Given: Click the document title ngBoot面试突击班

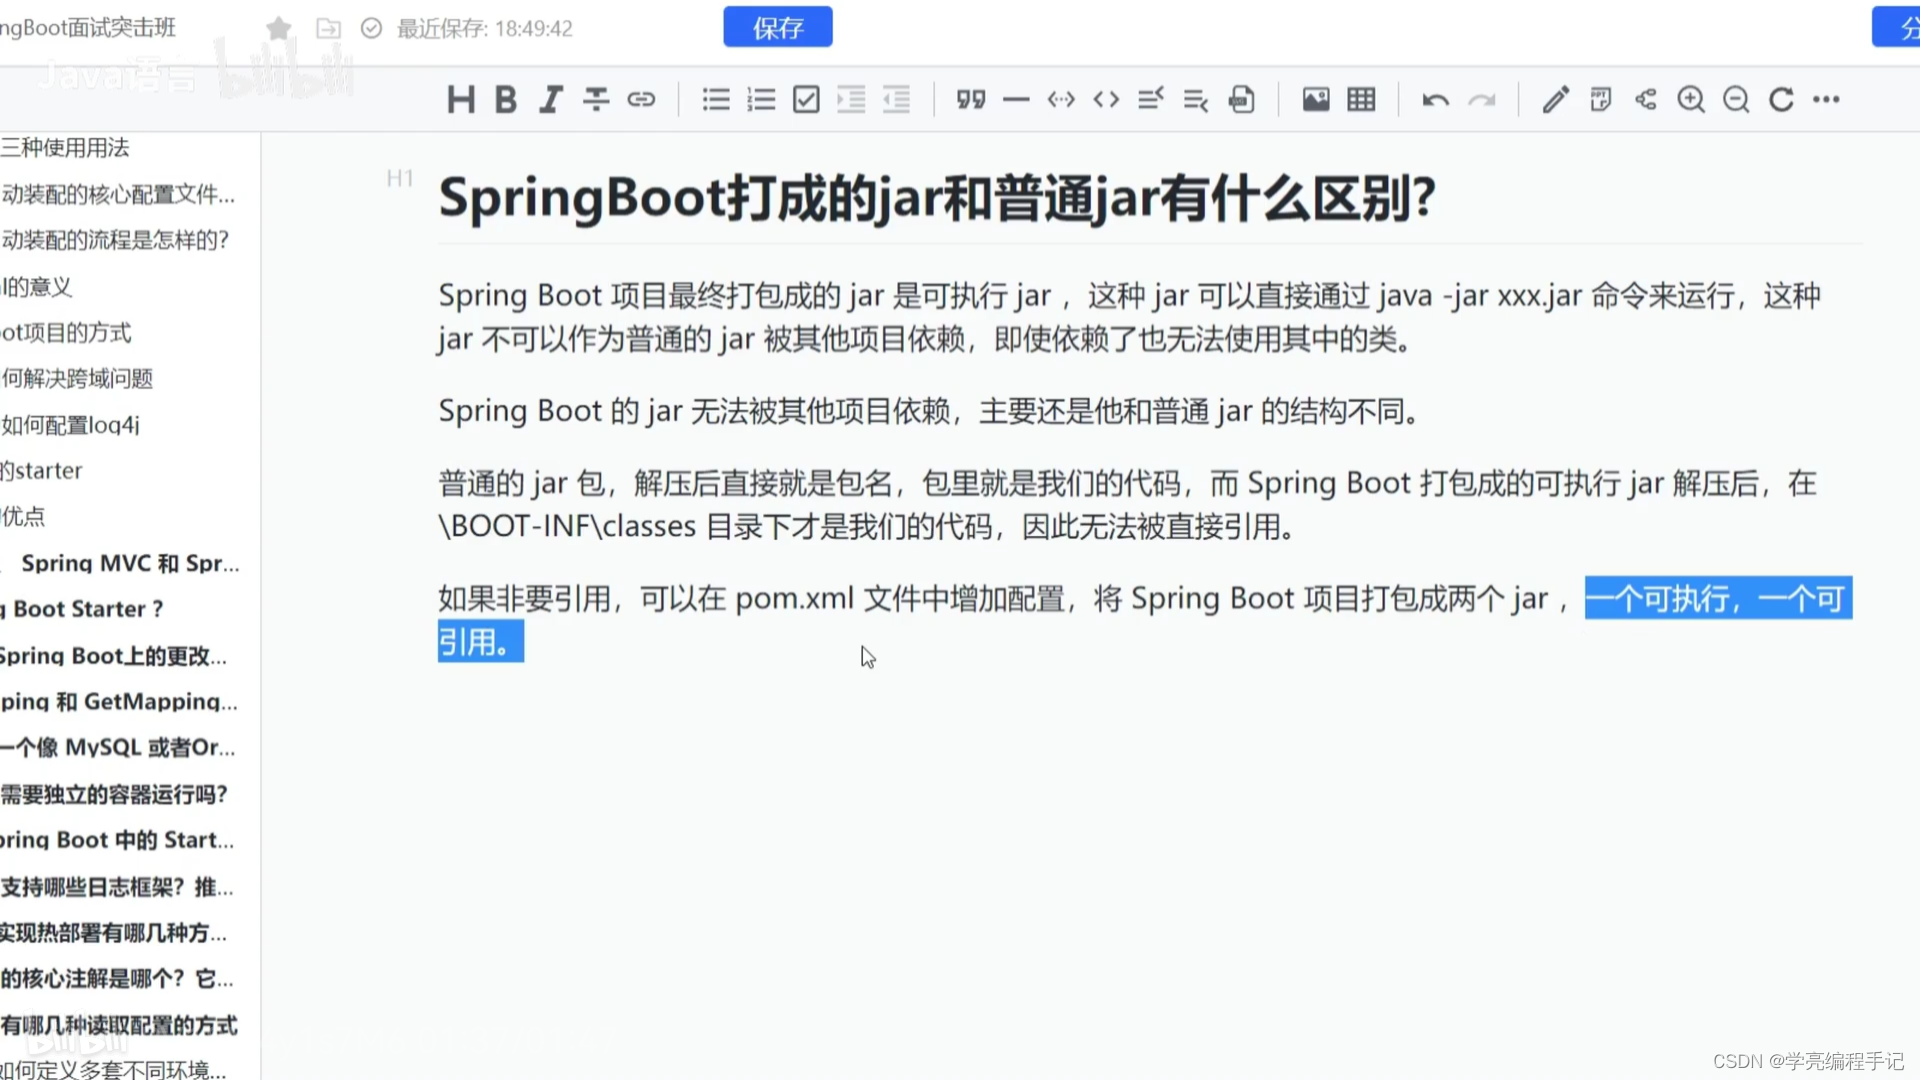Looking at the screenshot, I should 88,28.
